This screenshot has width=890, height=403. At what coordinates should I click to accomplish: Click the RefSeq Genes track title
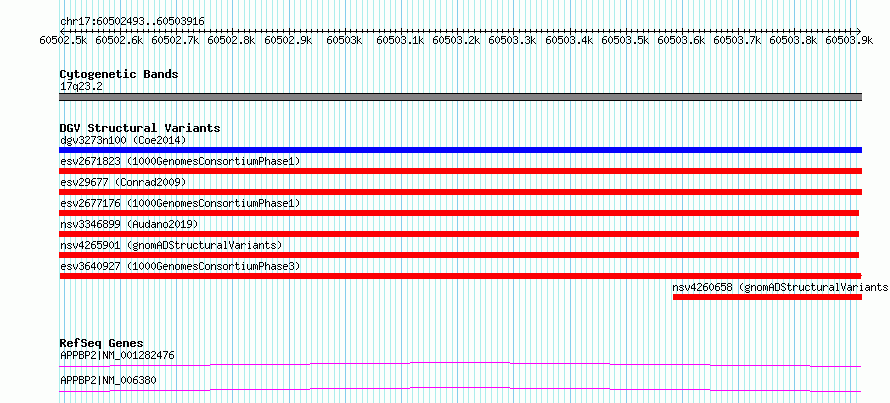click(102, 343)
